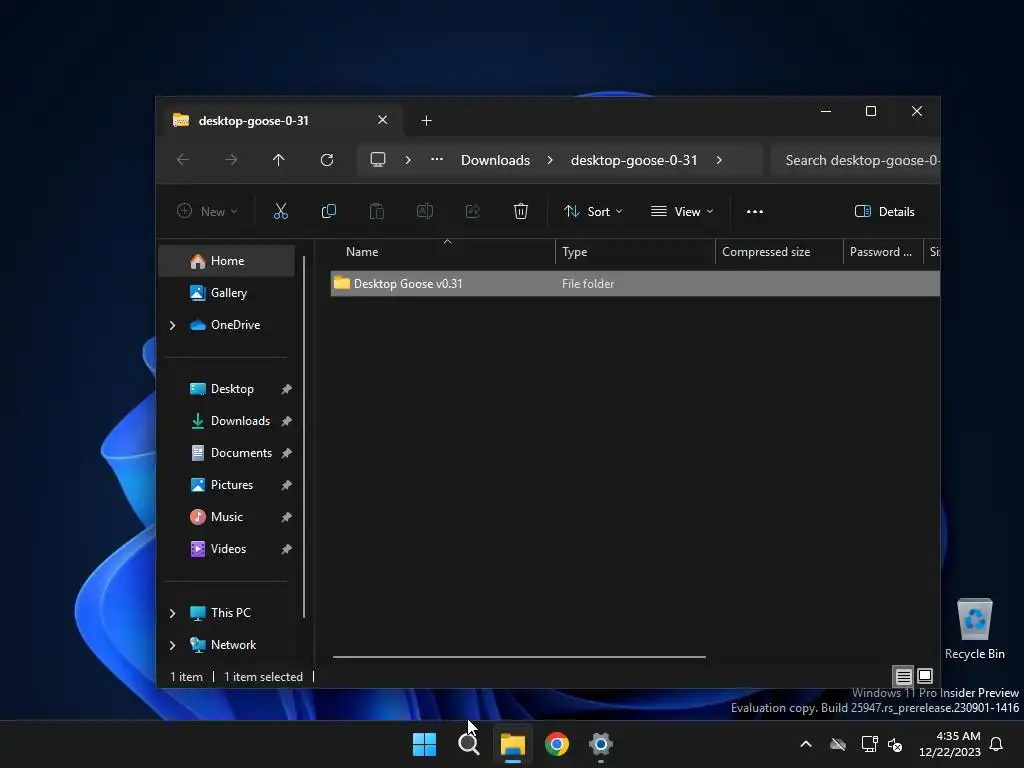The height and width of the screenshot is (768, 1024).
Task: Sort by Password column header
Action: pos(883,252)
